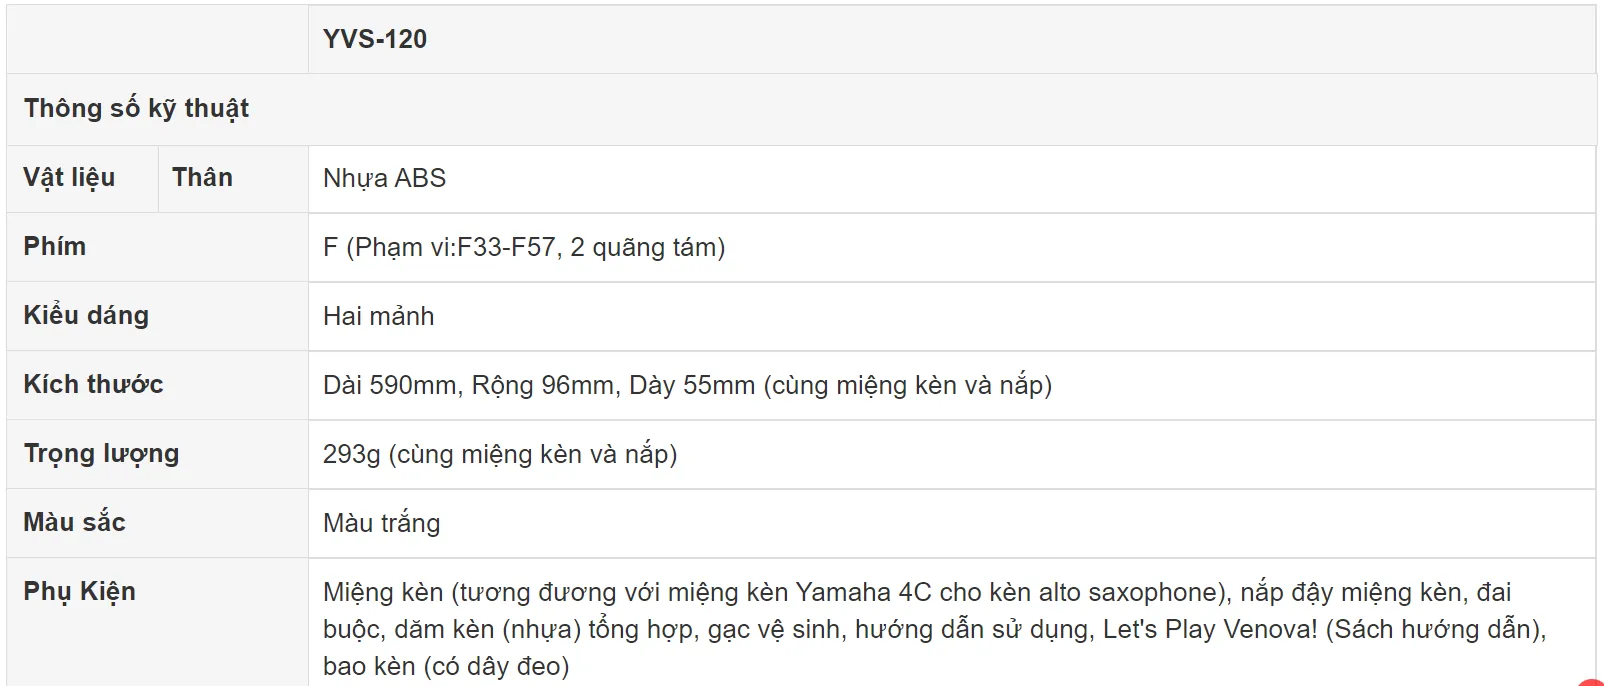Image resolution: width=1604 pixels, height=686 pixels.
Task: Select the Nhựa ABS value cell
Action: 951,179
